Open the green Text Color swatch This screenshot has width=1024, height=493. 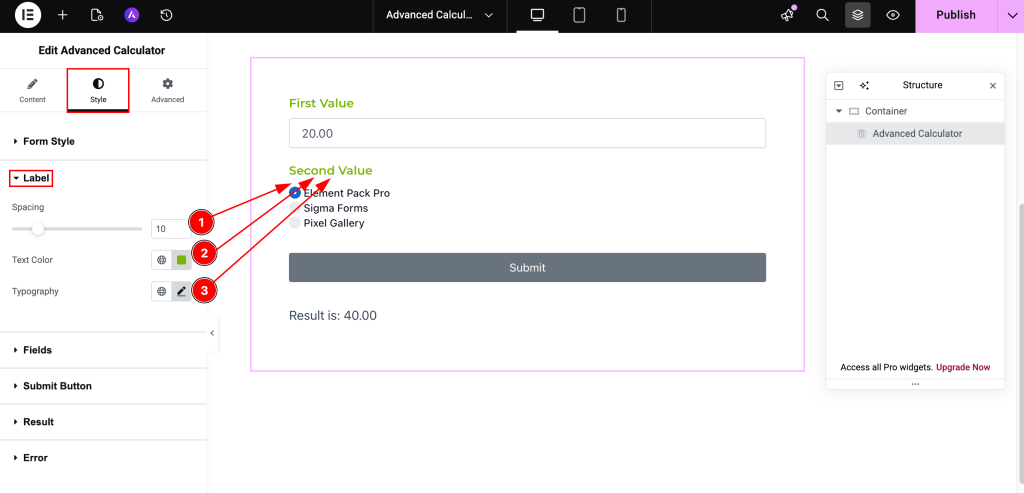coord(181,260)
